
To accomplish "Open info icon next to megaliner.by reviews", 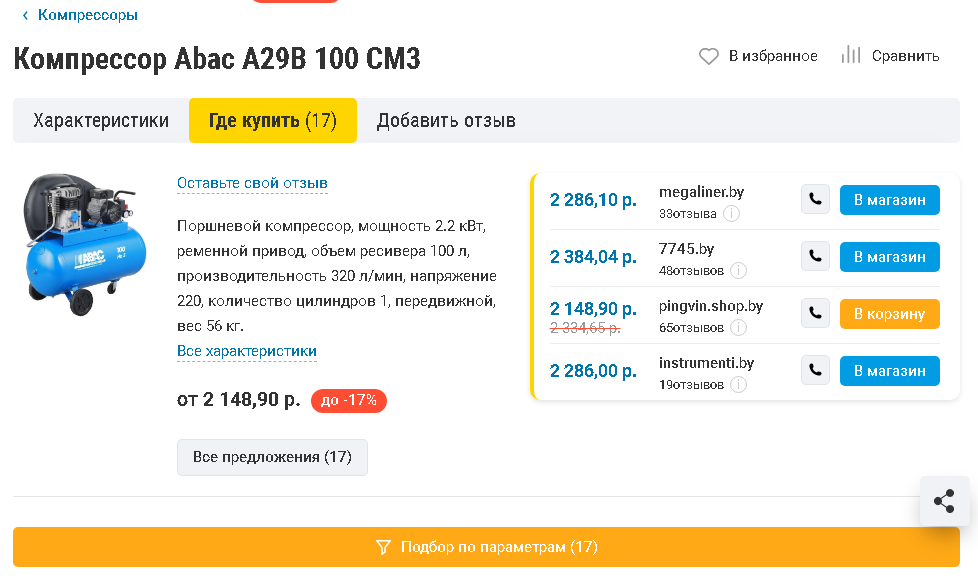I will pyautogui.click(x=732, y=214).
